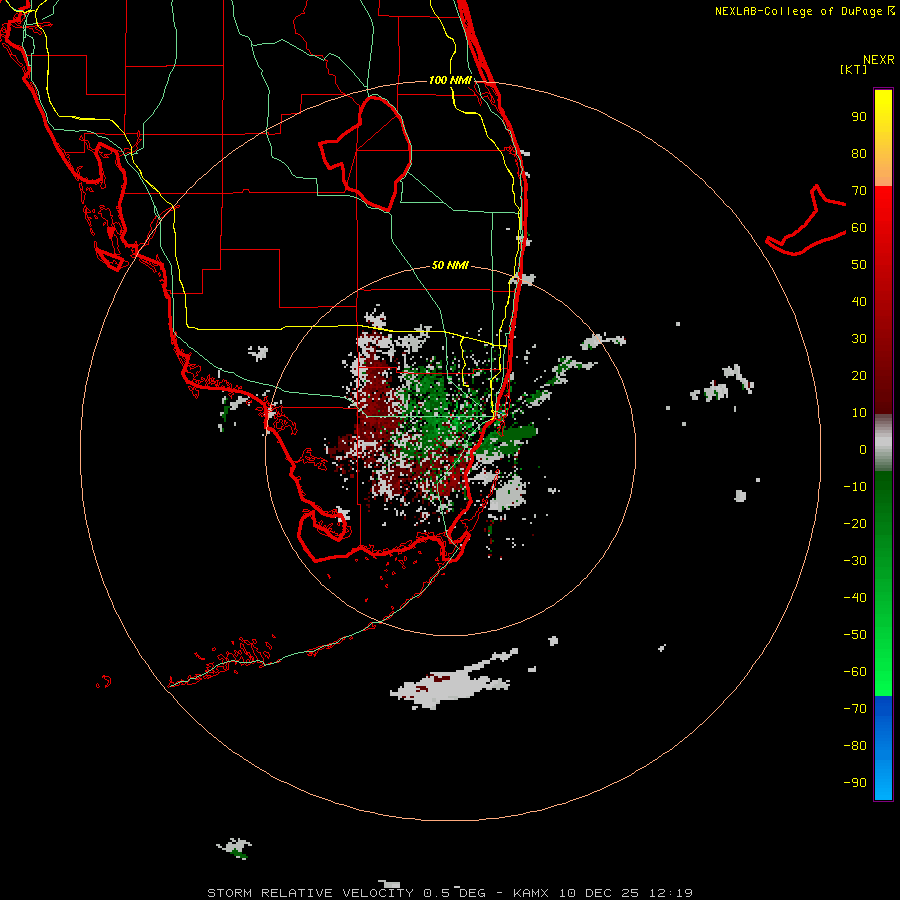This screenshot has width=900, height=900.
Task: Select the 50 NMI range ring label
Action: click(450, 265)
